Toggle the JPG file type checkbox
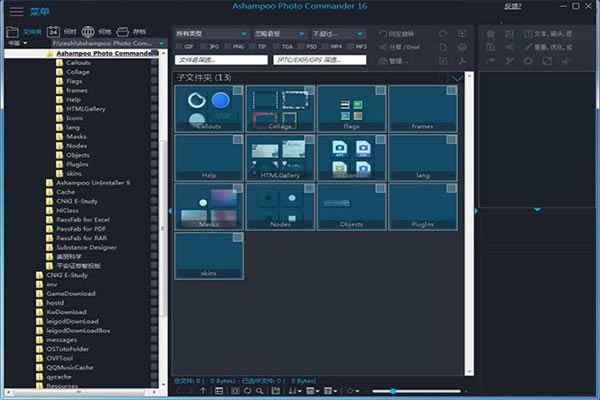600x400 pixels. point(204,47)
